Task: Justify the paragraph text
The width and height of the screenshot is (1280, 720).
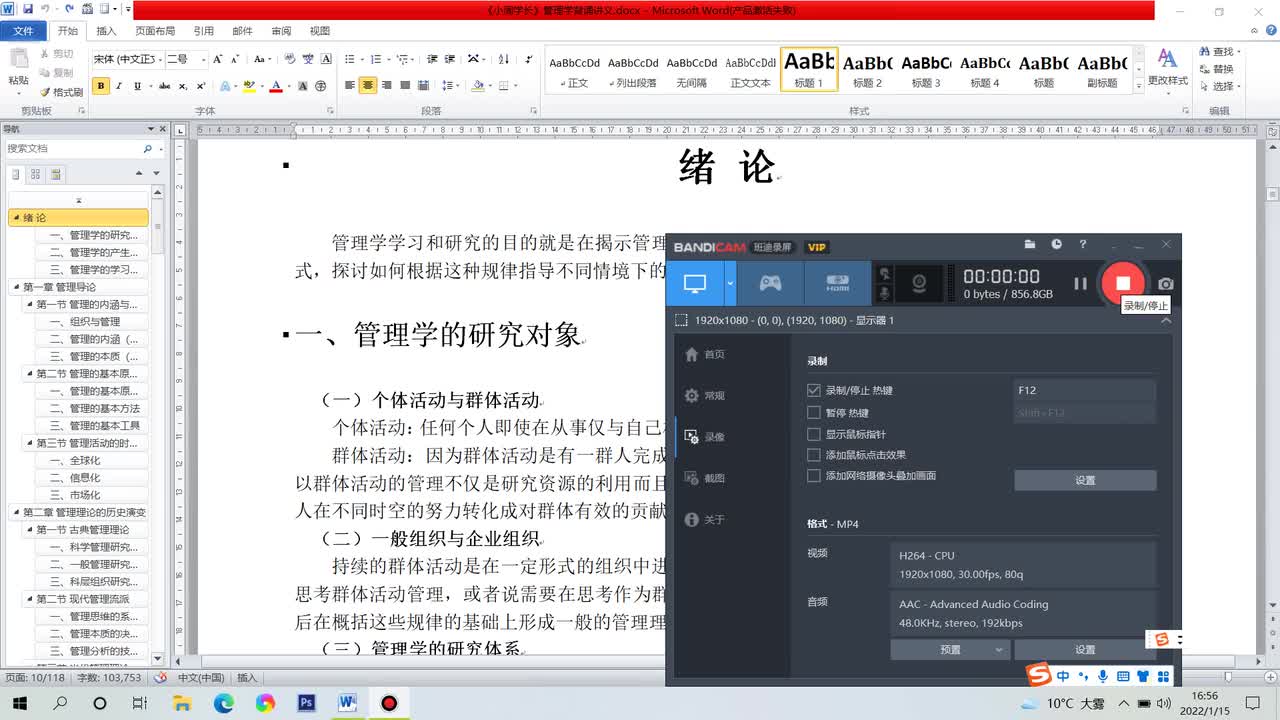Action: click(405, 86)
